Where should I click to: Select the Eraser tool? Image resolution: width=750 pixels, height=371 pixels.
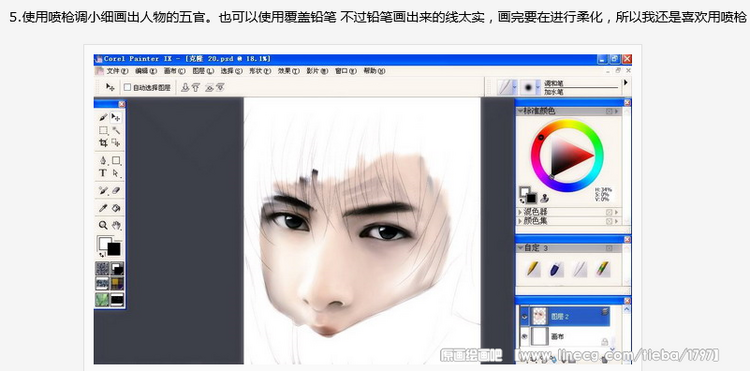(116, 190)
